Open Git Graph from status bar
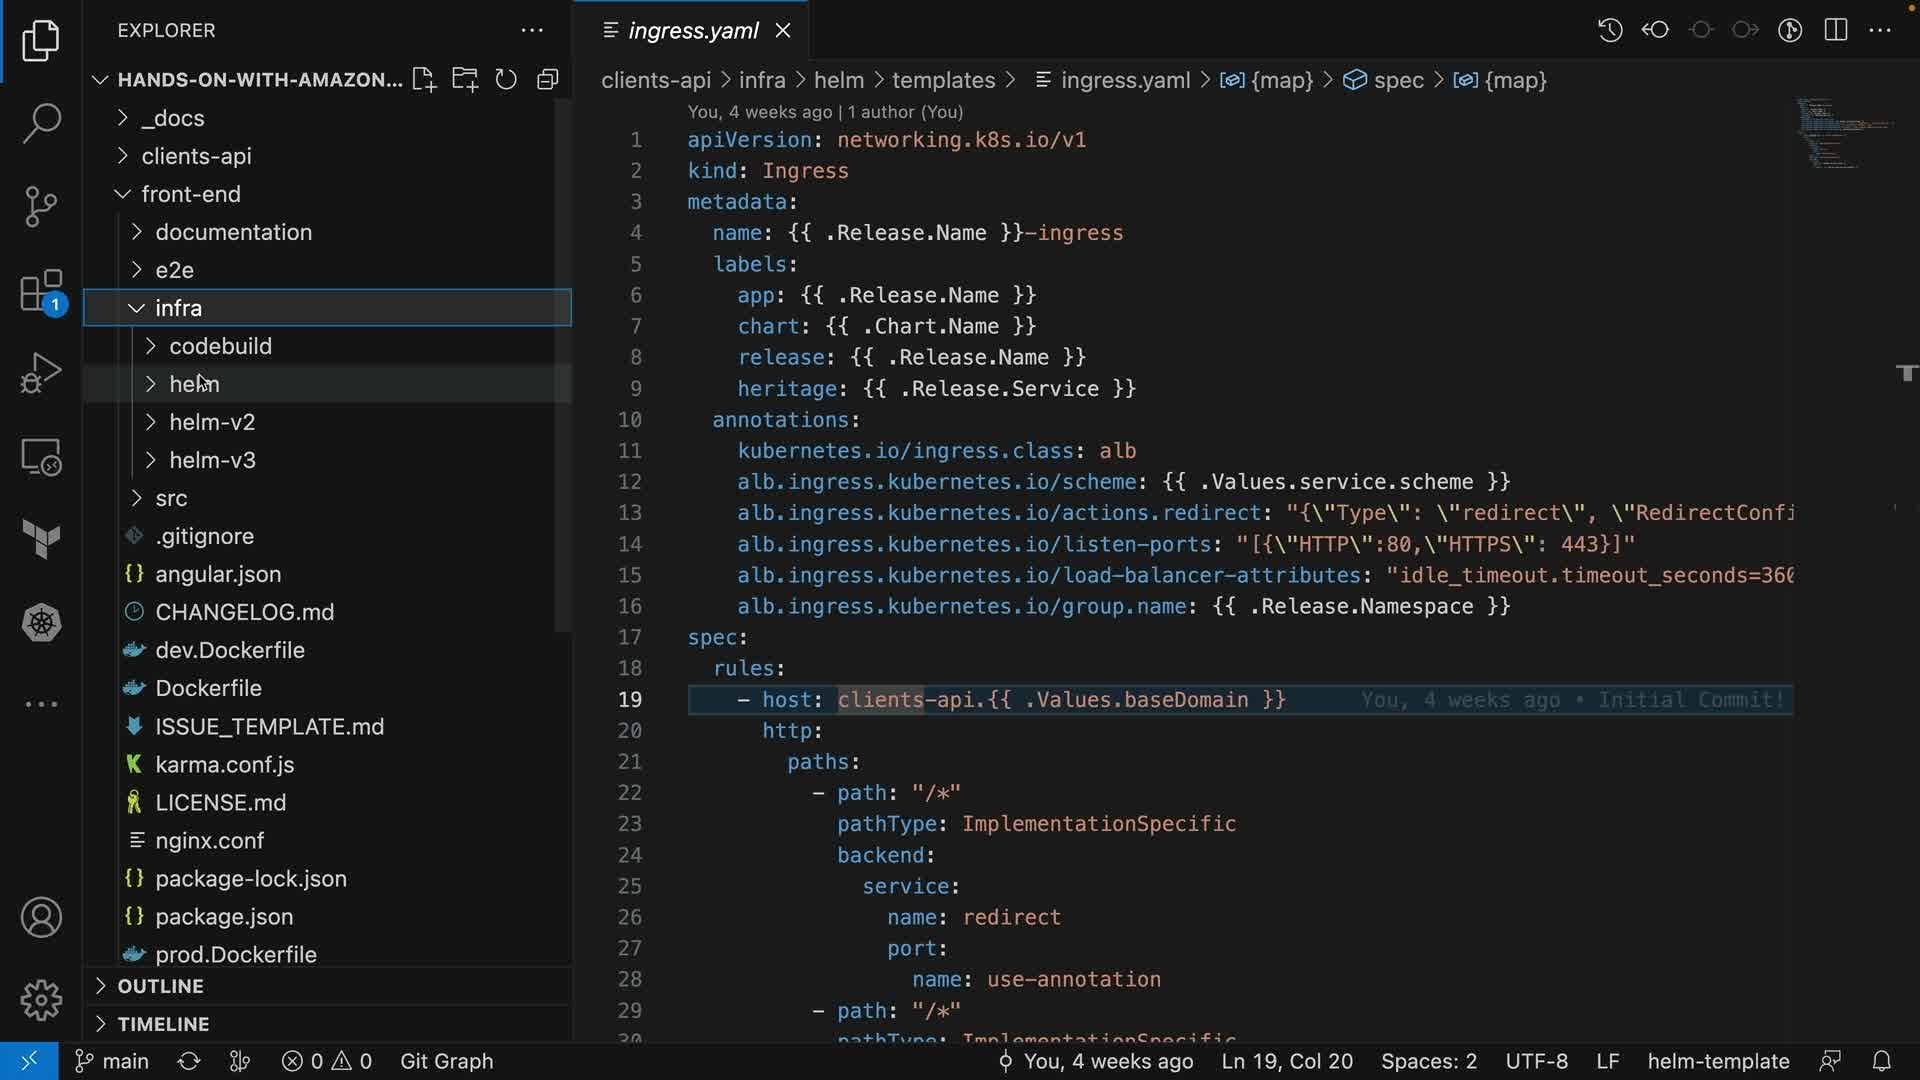The height and width of the screenshot is (1080, 1920). (x=446, y=1061)
